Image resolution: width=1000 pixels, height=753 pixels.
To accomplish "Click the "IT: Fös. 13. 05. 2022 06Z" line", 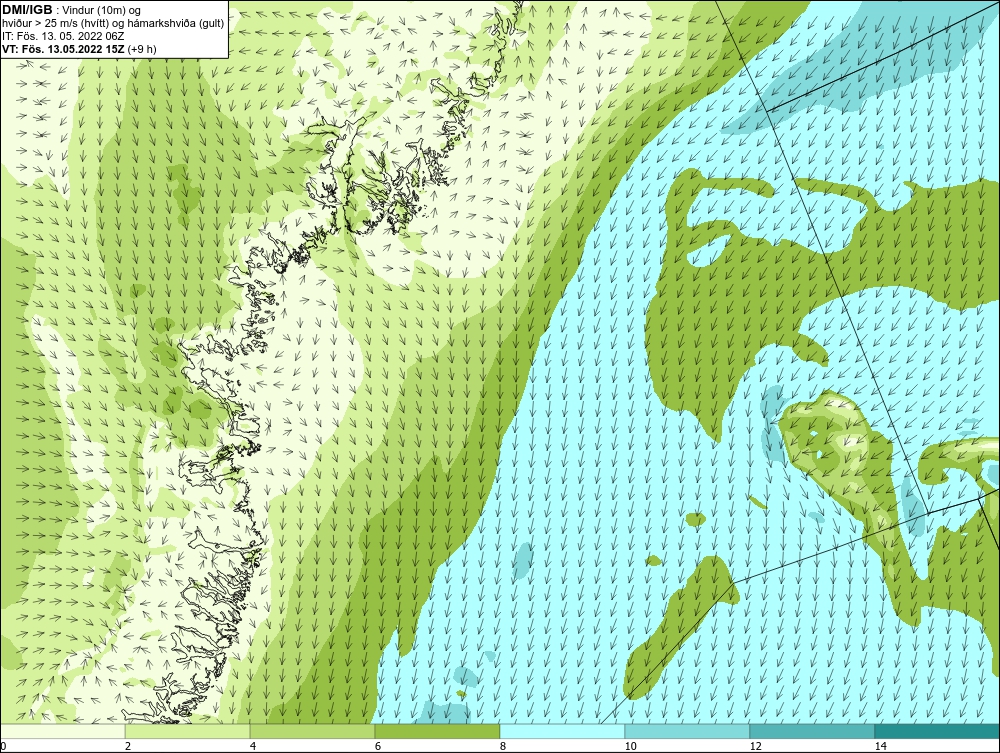I will pos(63,36).
